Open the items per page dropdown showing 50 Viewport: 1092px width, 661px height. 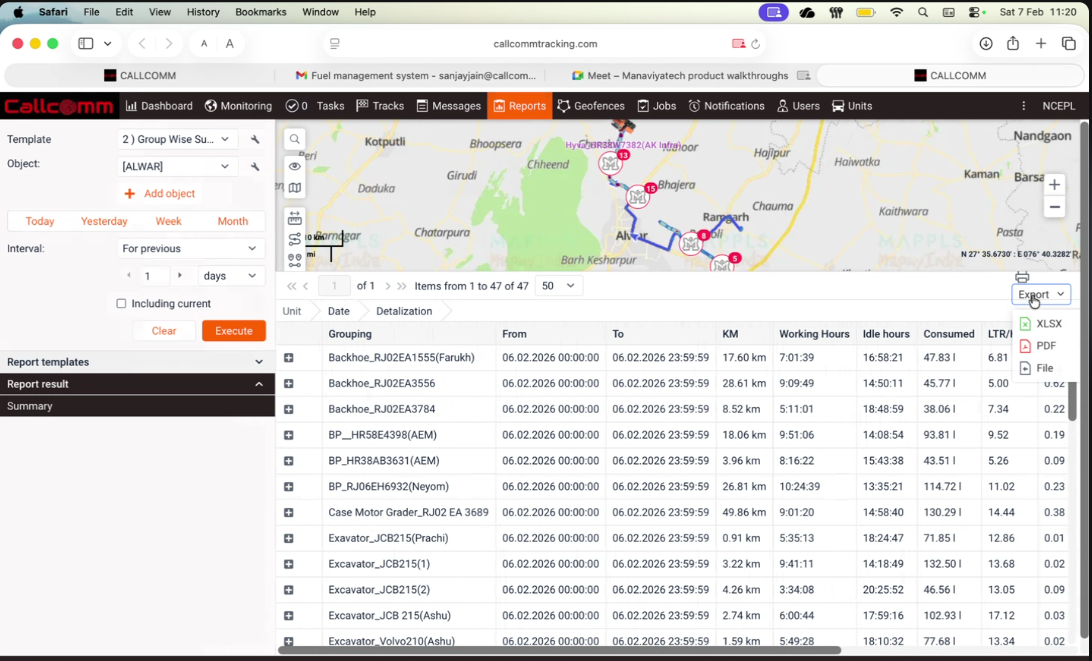coord(557,285)
